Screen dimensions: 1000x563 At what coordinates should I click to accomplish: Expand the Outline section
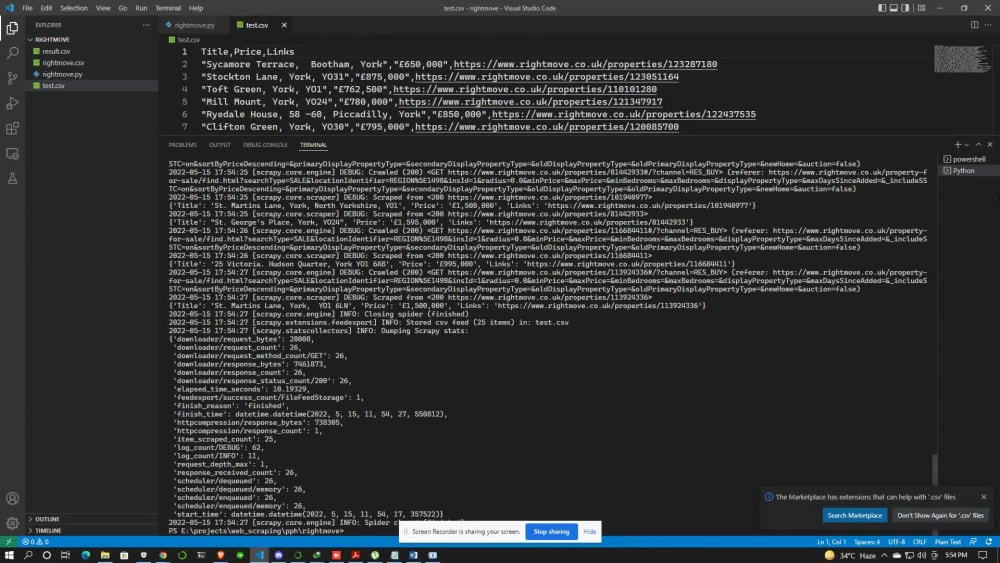click(92, 519)
